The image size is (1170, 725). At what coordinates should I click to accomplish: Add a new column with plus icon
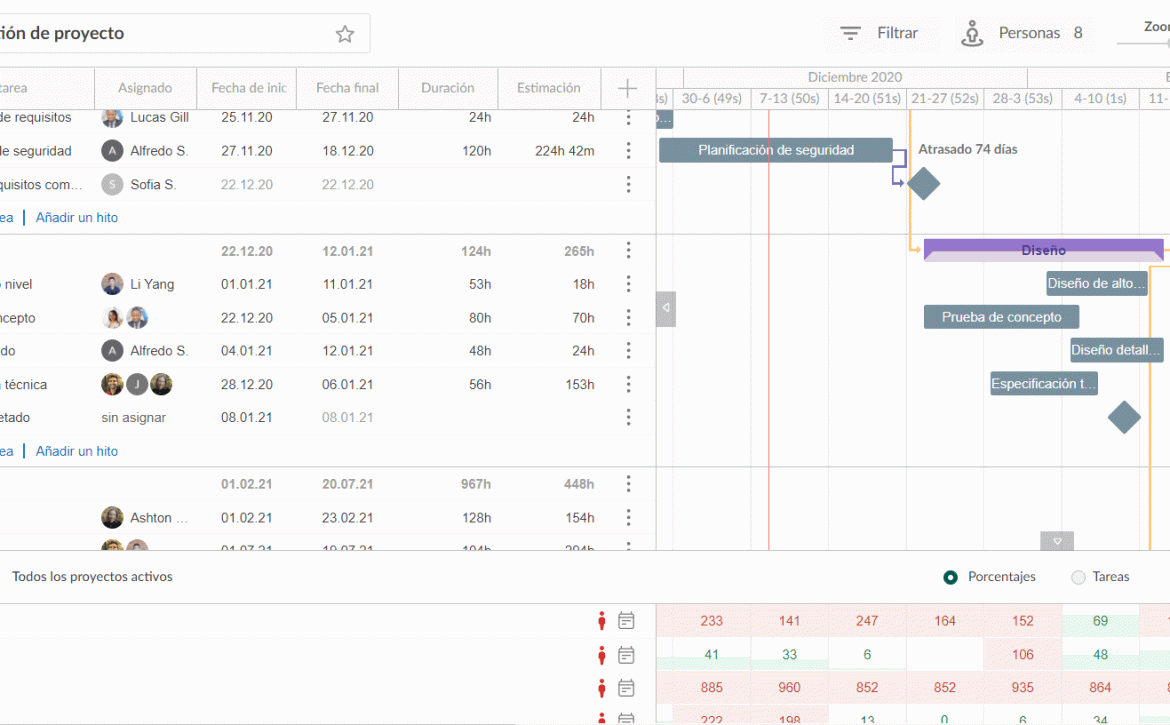click(627, 88)
